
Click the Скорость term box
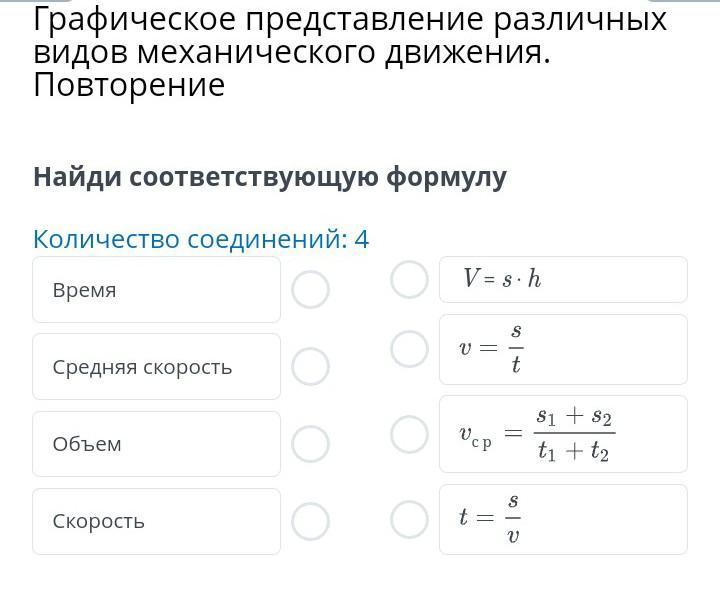[156, 521]
